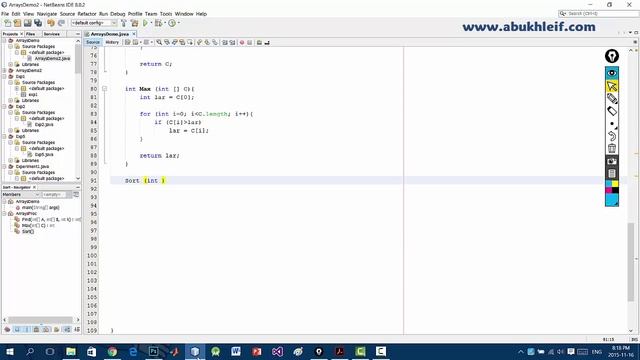Open the Refactor menu
This screenshot has height=360, width=640.
point(87,14)
